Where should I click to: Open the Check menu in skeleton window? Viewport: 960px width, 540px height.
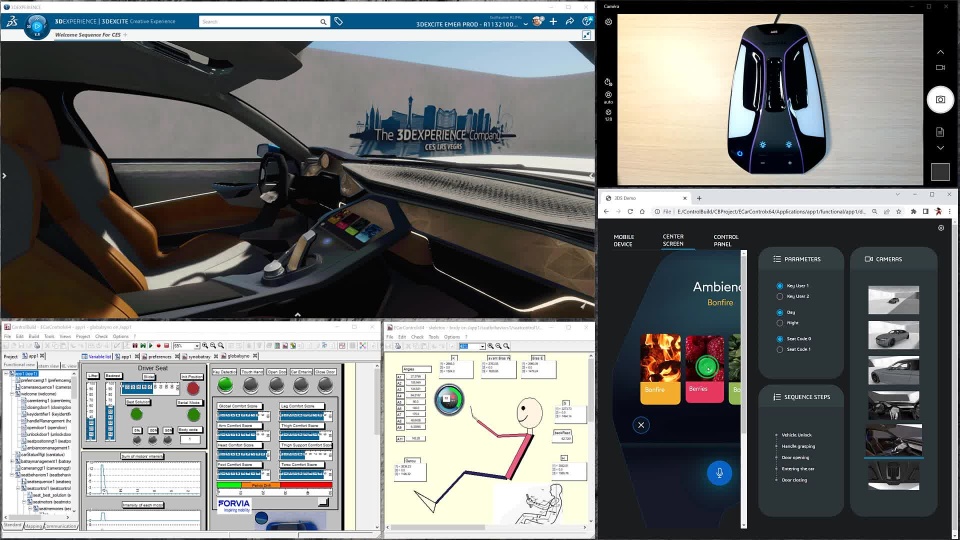point(418,337)
